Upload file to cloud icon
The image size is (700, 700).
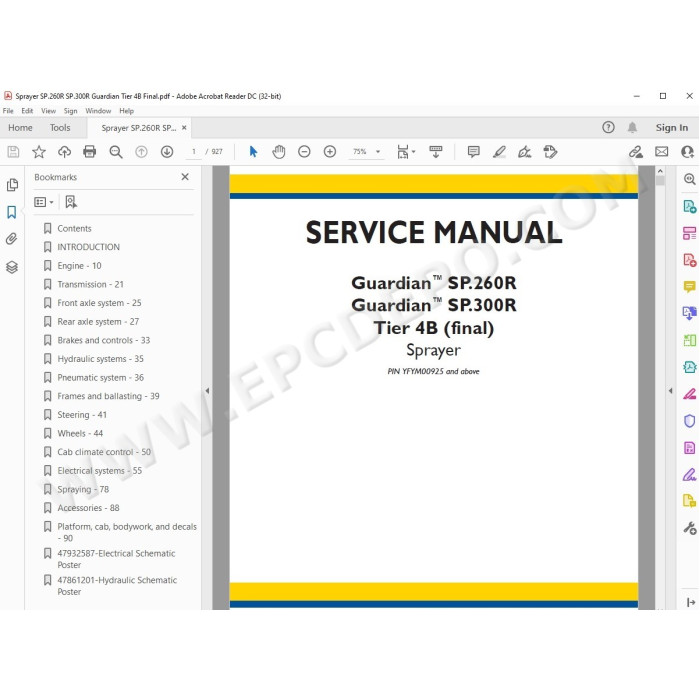64,152
